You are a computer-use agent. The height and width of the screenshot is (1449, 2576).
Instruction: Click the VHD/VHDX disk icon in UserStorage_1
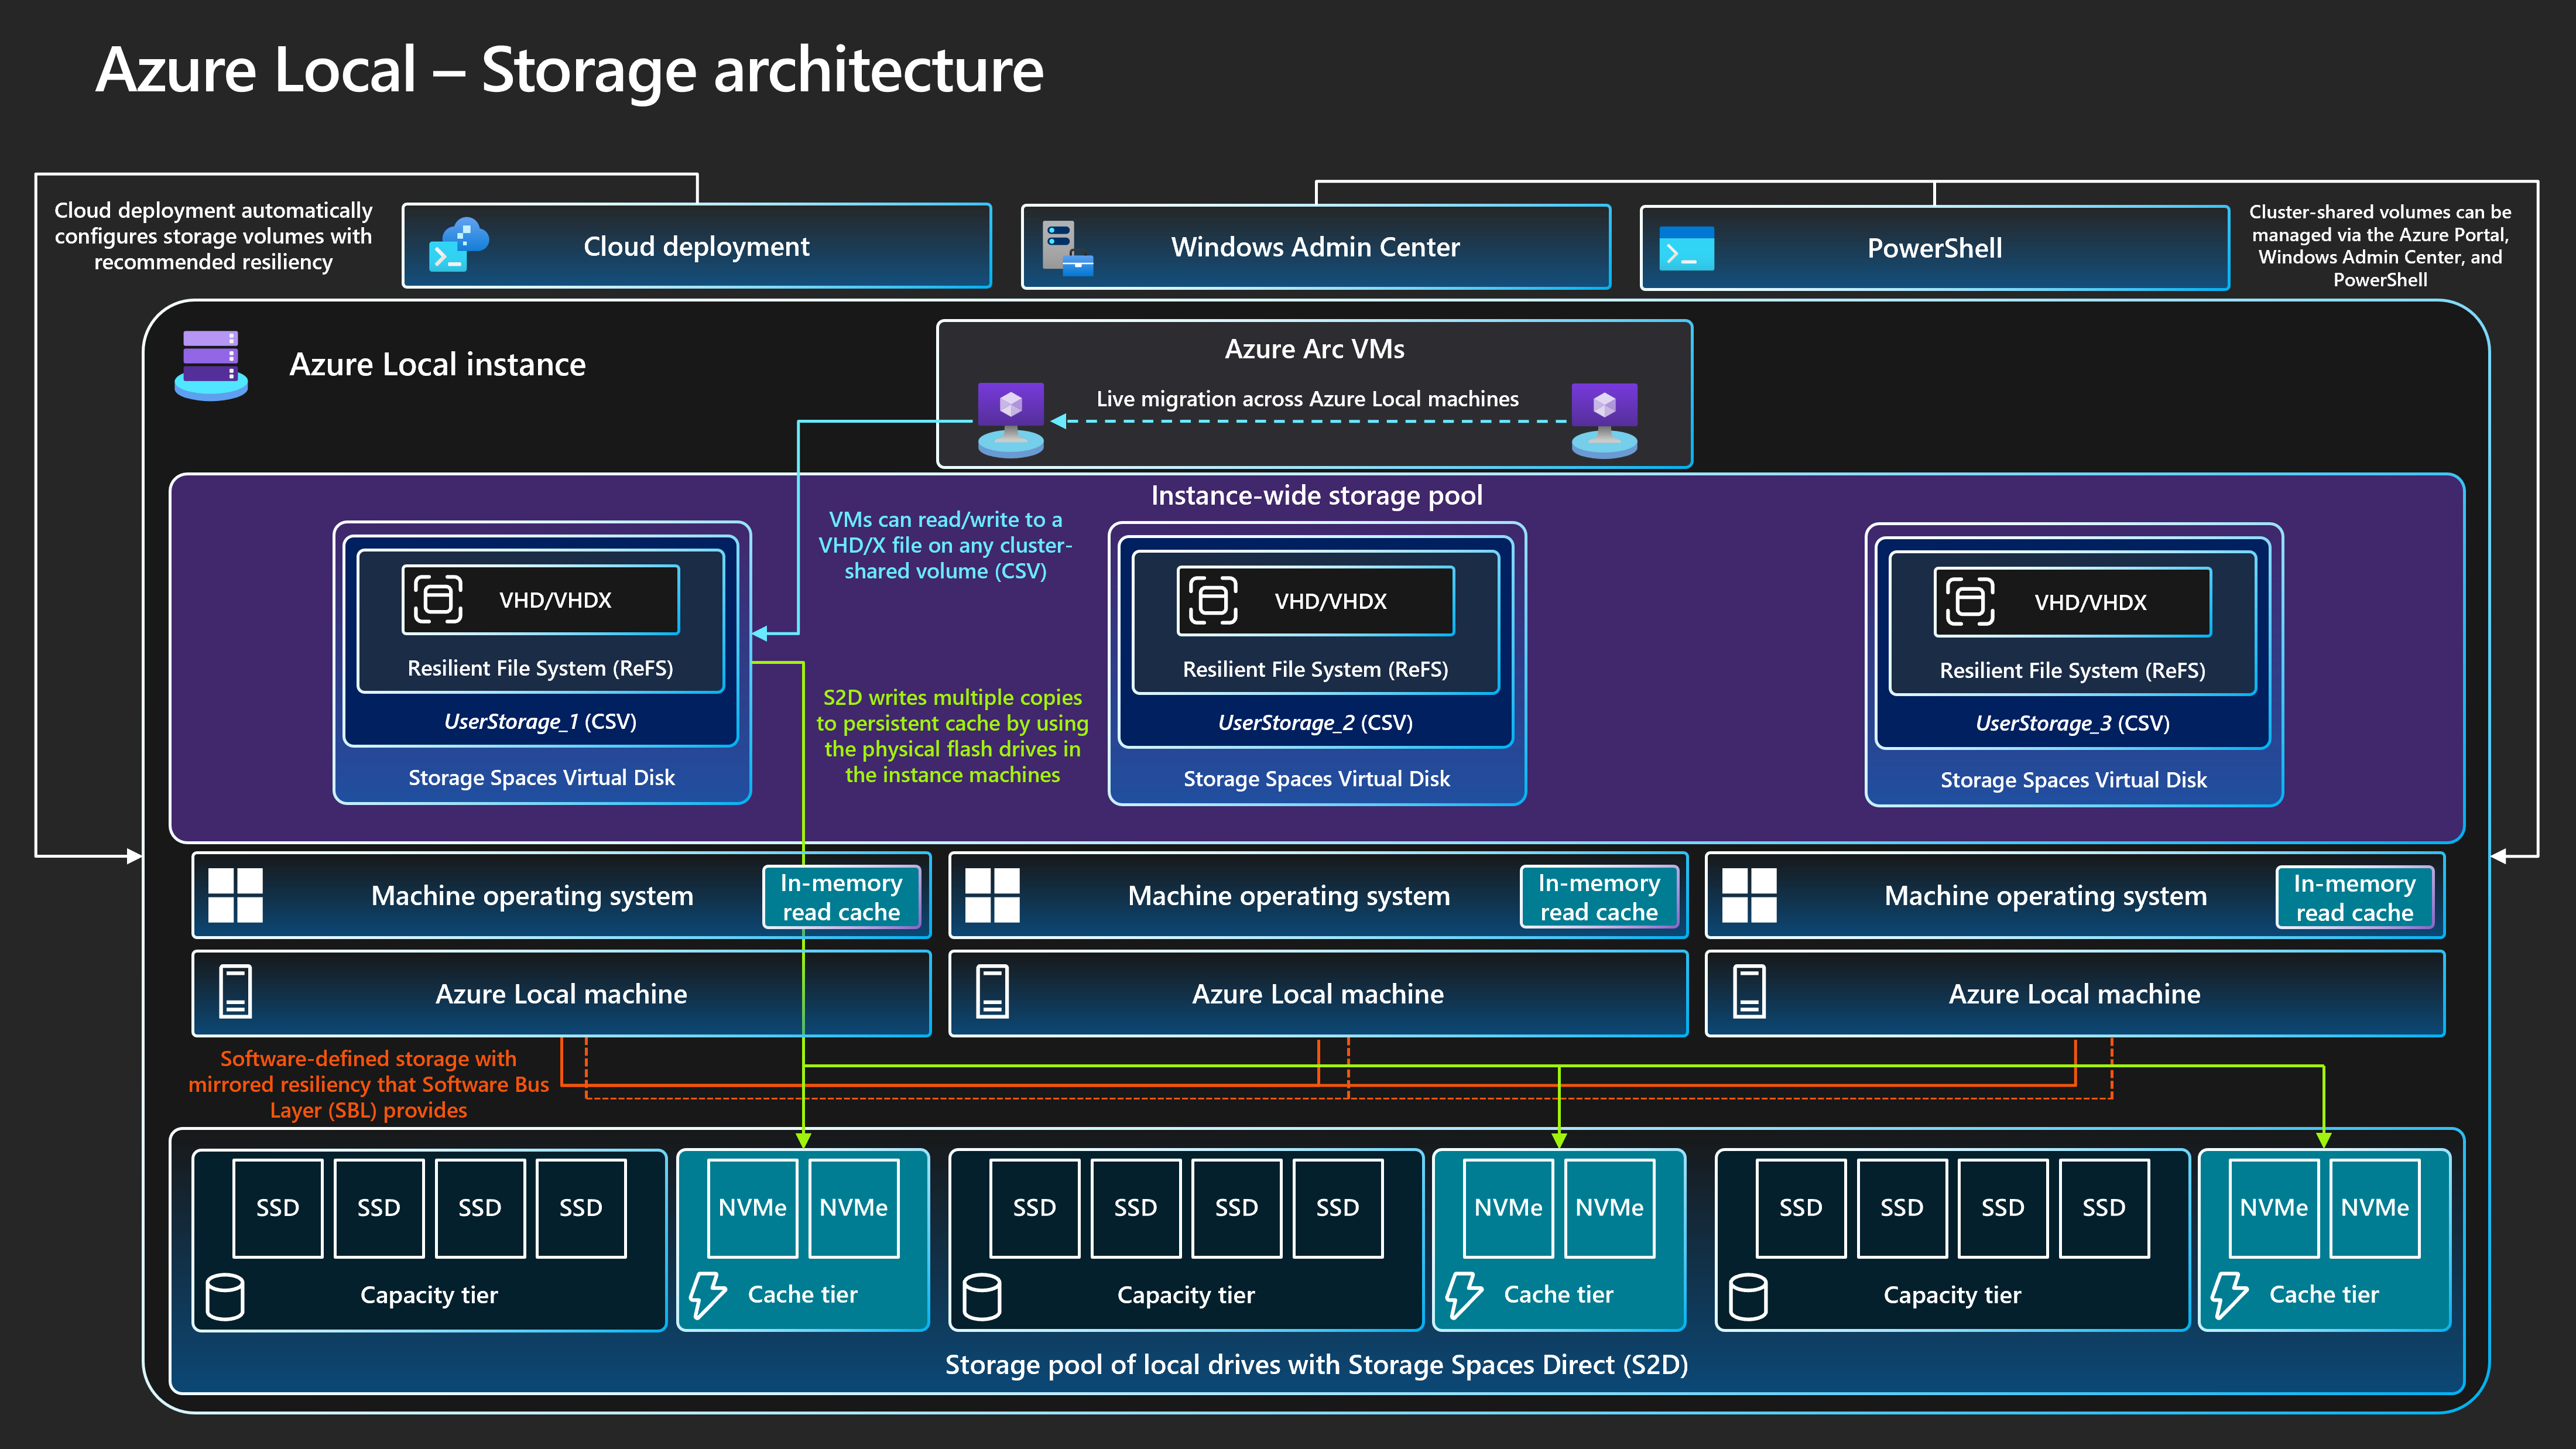(438, 599)
